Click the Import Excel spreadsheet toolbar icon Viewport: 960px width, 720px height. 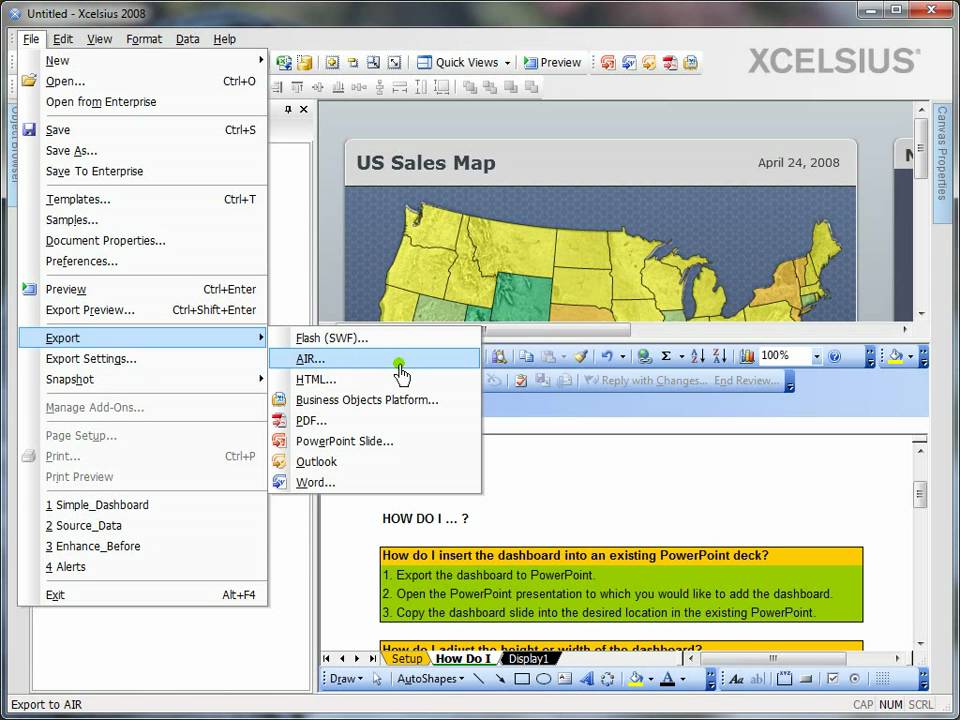pyautogui.click(x=283, y=62)
